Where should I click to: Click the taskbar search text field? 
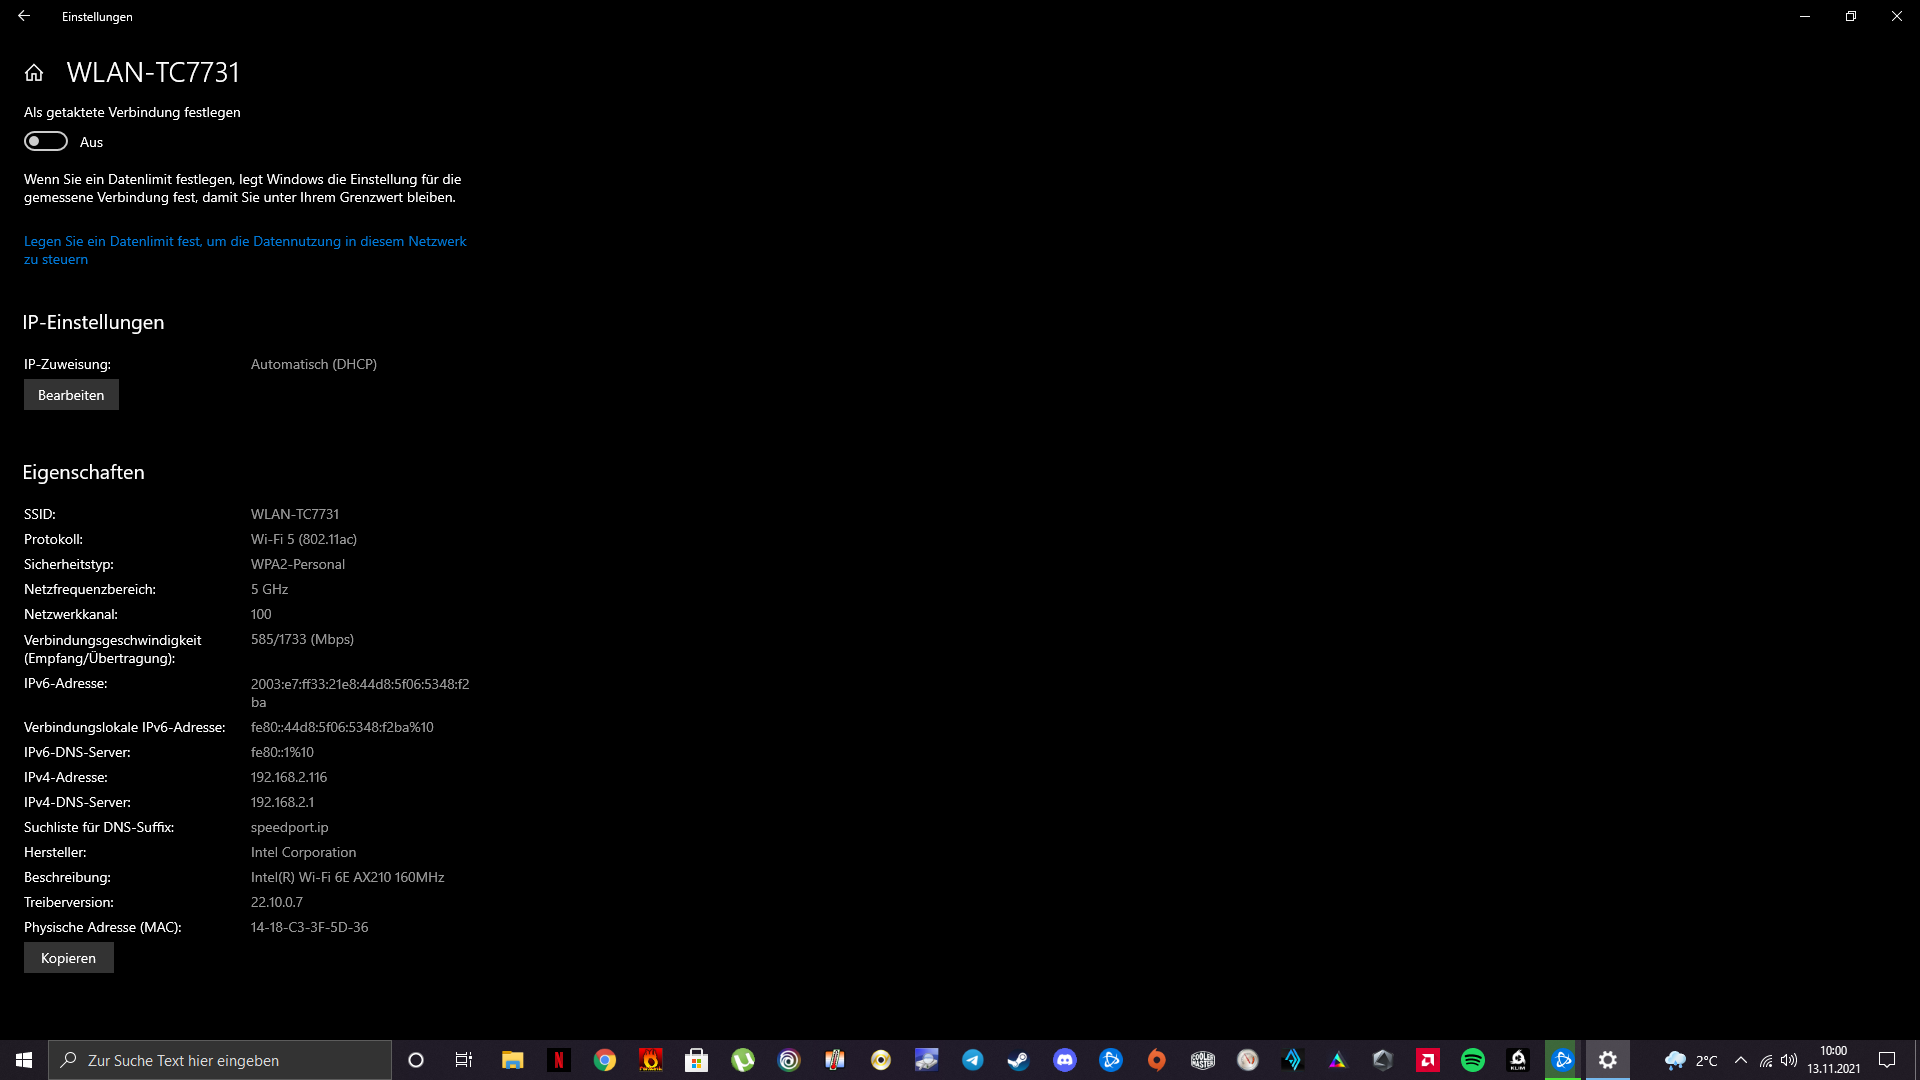[220, 1060]
